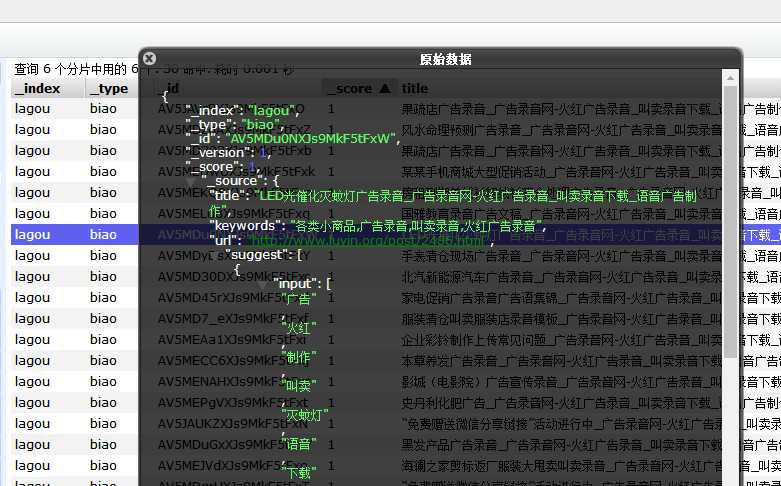Click the "_id" value AV5MDu0NXJs9MkF5tFxW
The width and height of the screenshot is (781, 486).
(313, 138)
